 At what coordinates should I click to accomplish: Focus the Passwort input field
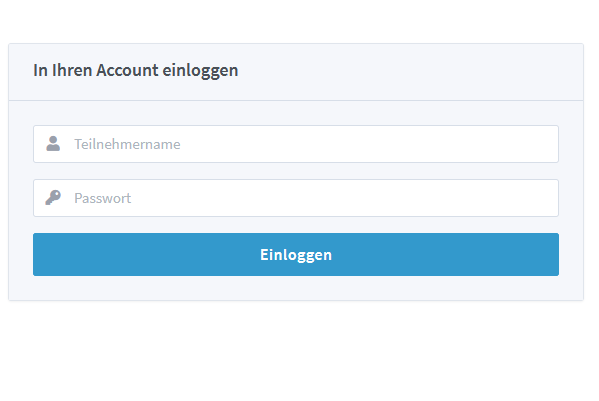click(296, 198)
